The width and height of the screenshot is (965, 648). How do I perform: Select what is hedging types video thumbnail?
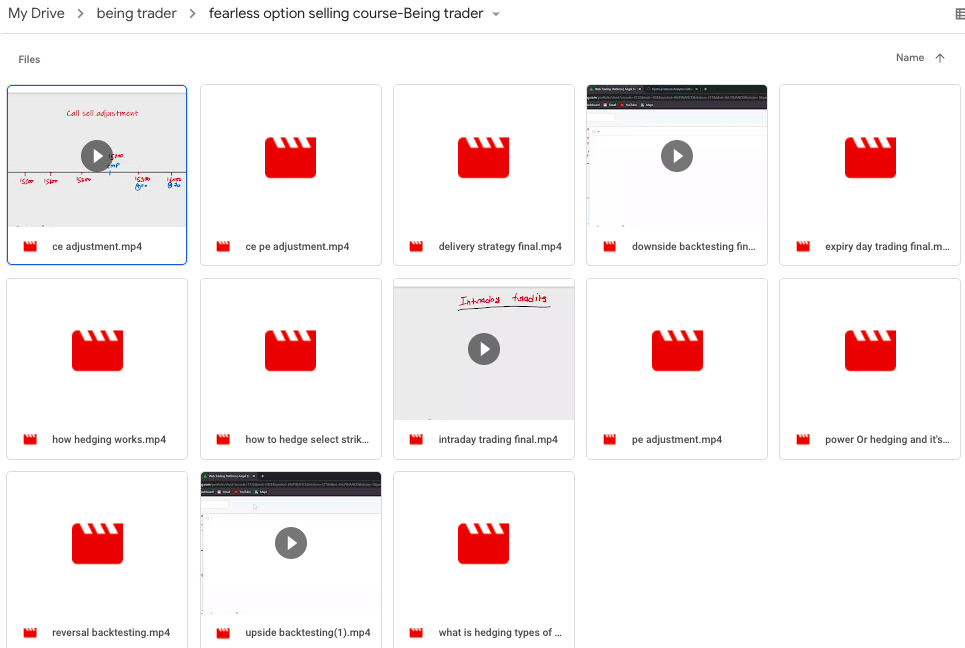pos(483,543)
